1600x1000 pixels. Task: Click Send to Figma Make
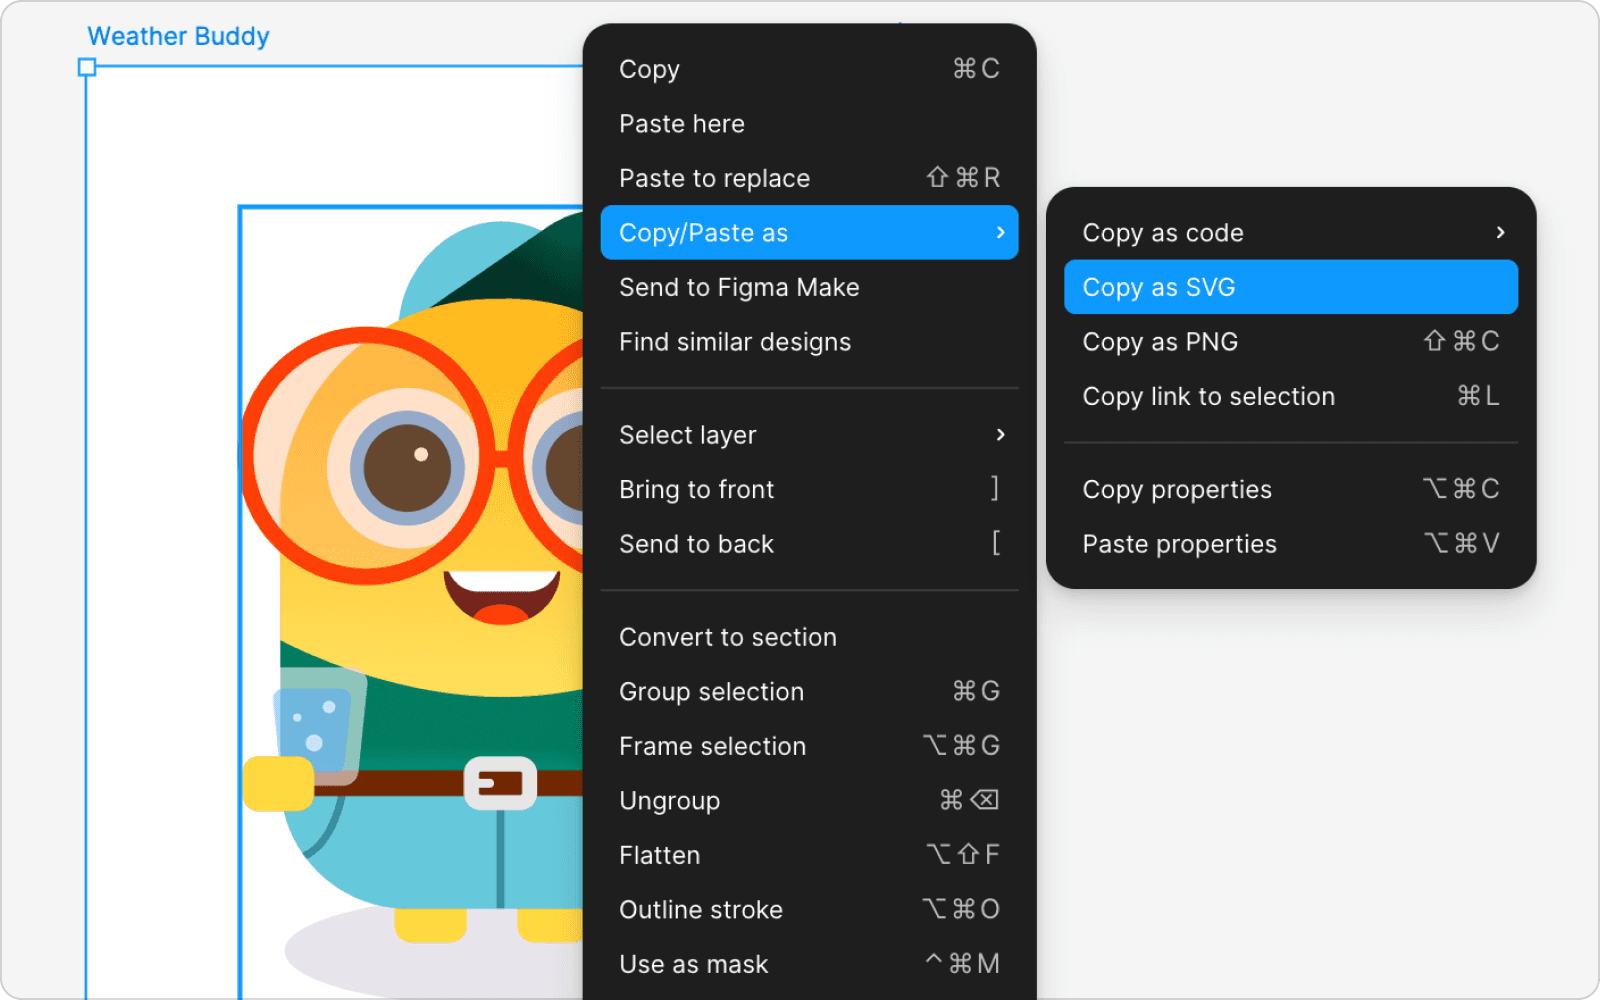(x=809, y=288)
